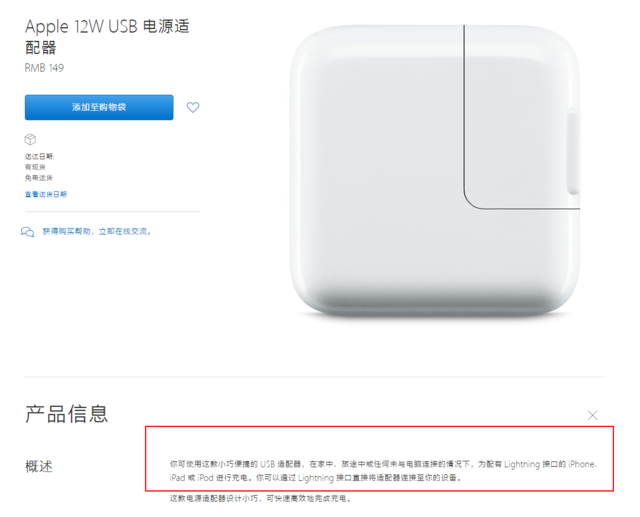Click the sentence 这款电源适配器设计小巧

click(x=260, y=498)
